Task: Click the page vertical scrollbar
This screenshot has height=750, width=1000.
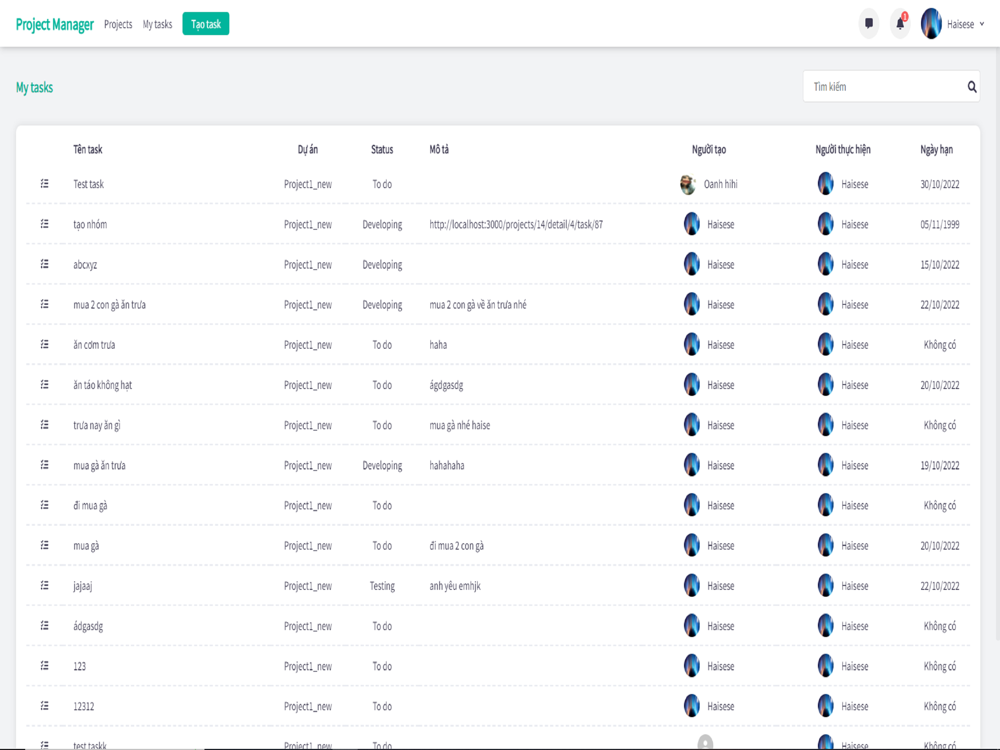Action: point(997,344)
